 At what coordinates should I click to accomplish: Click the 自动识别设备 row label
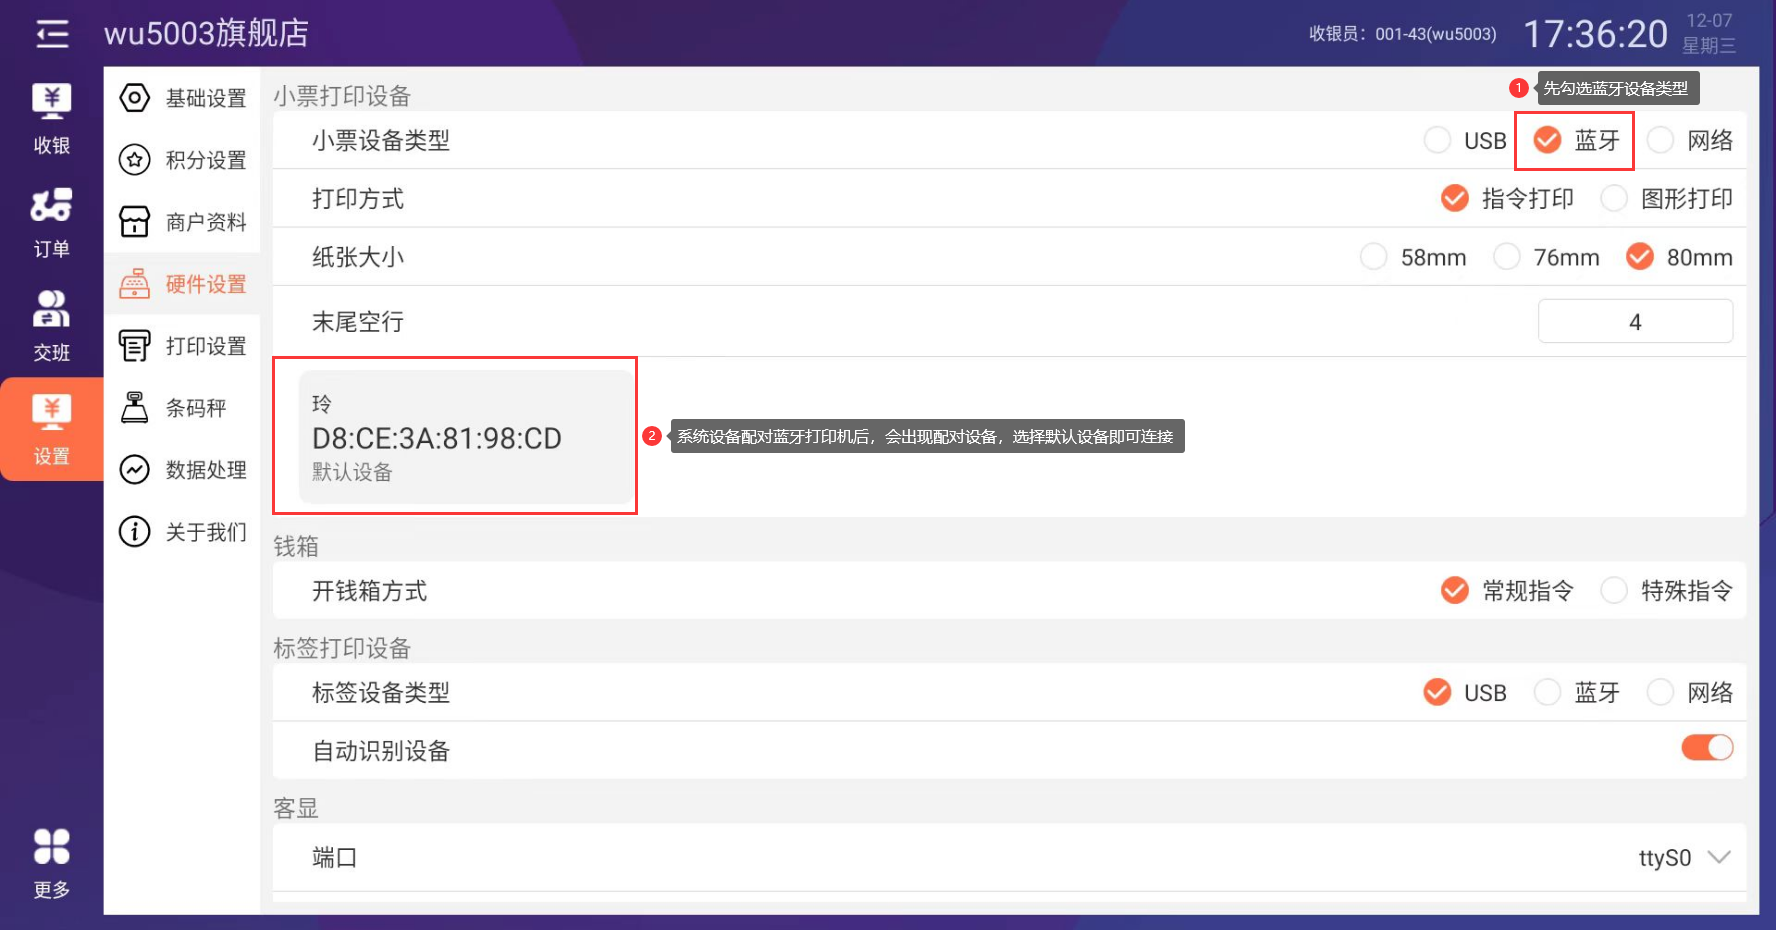point(381,751)
